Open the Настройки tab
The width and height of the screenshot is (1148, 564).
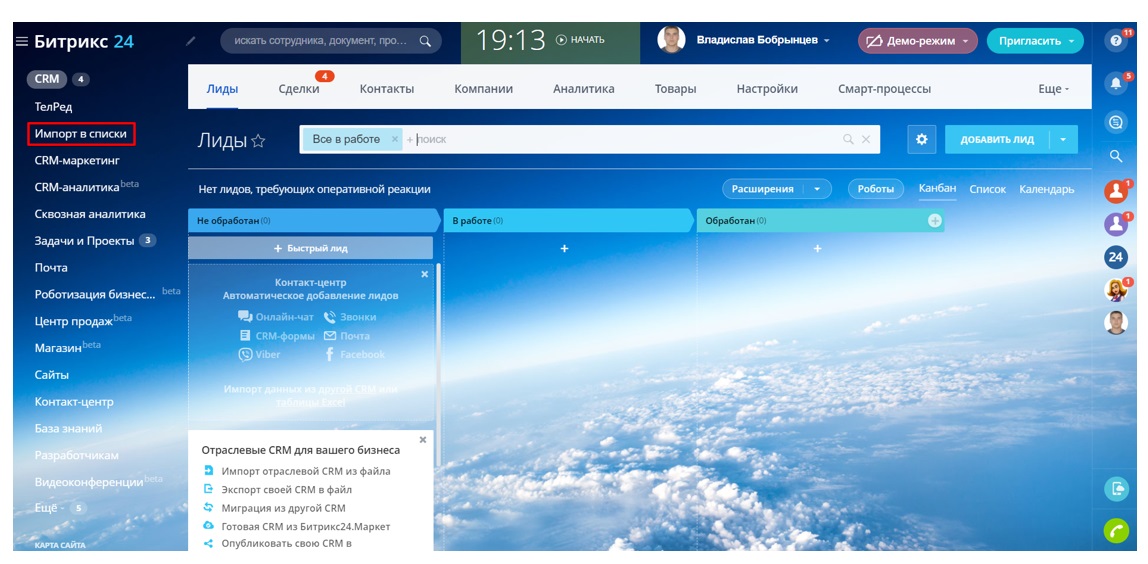pos(767,89)
